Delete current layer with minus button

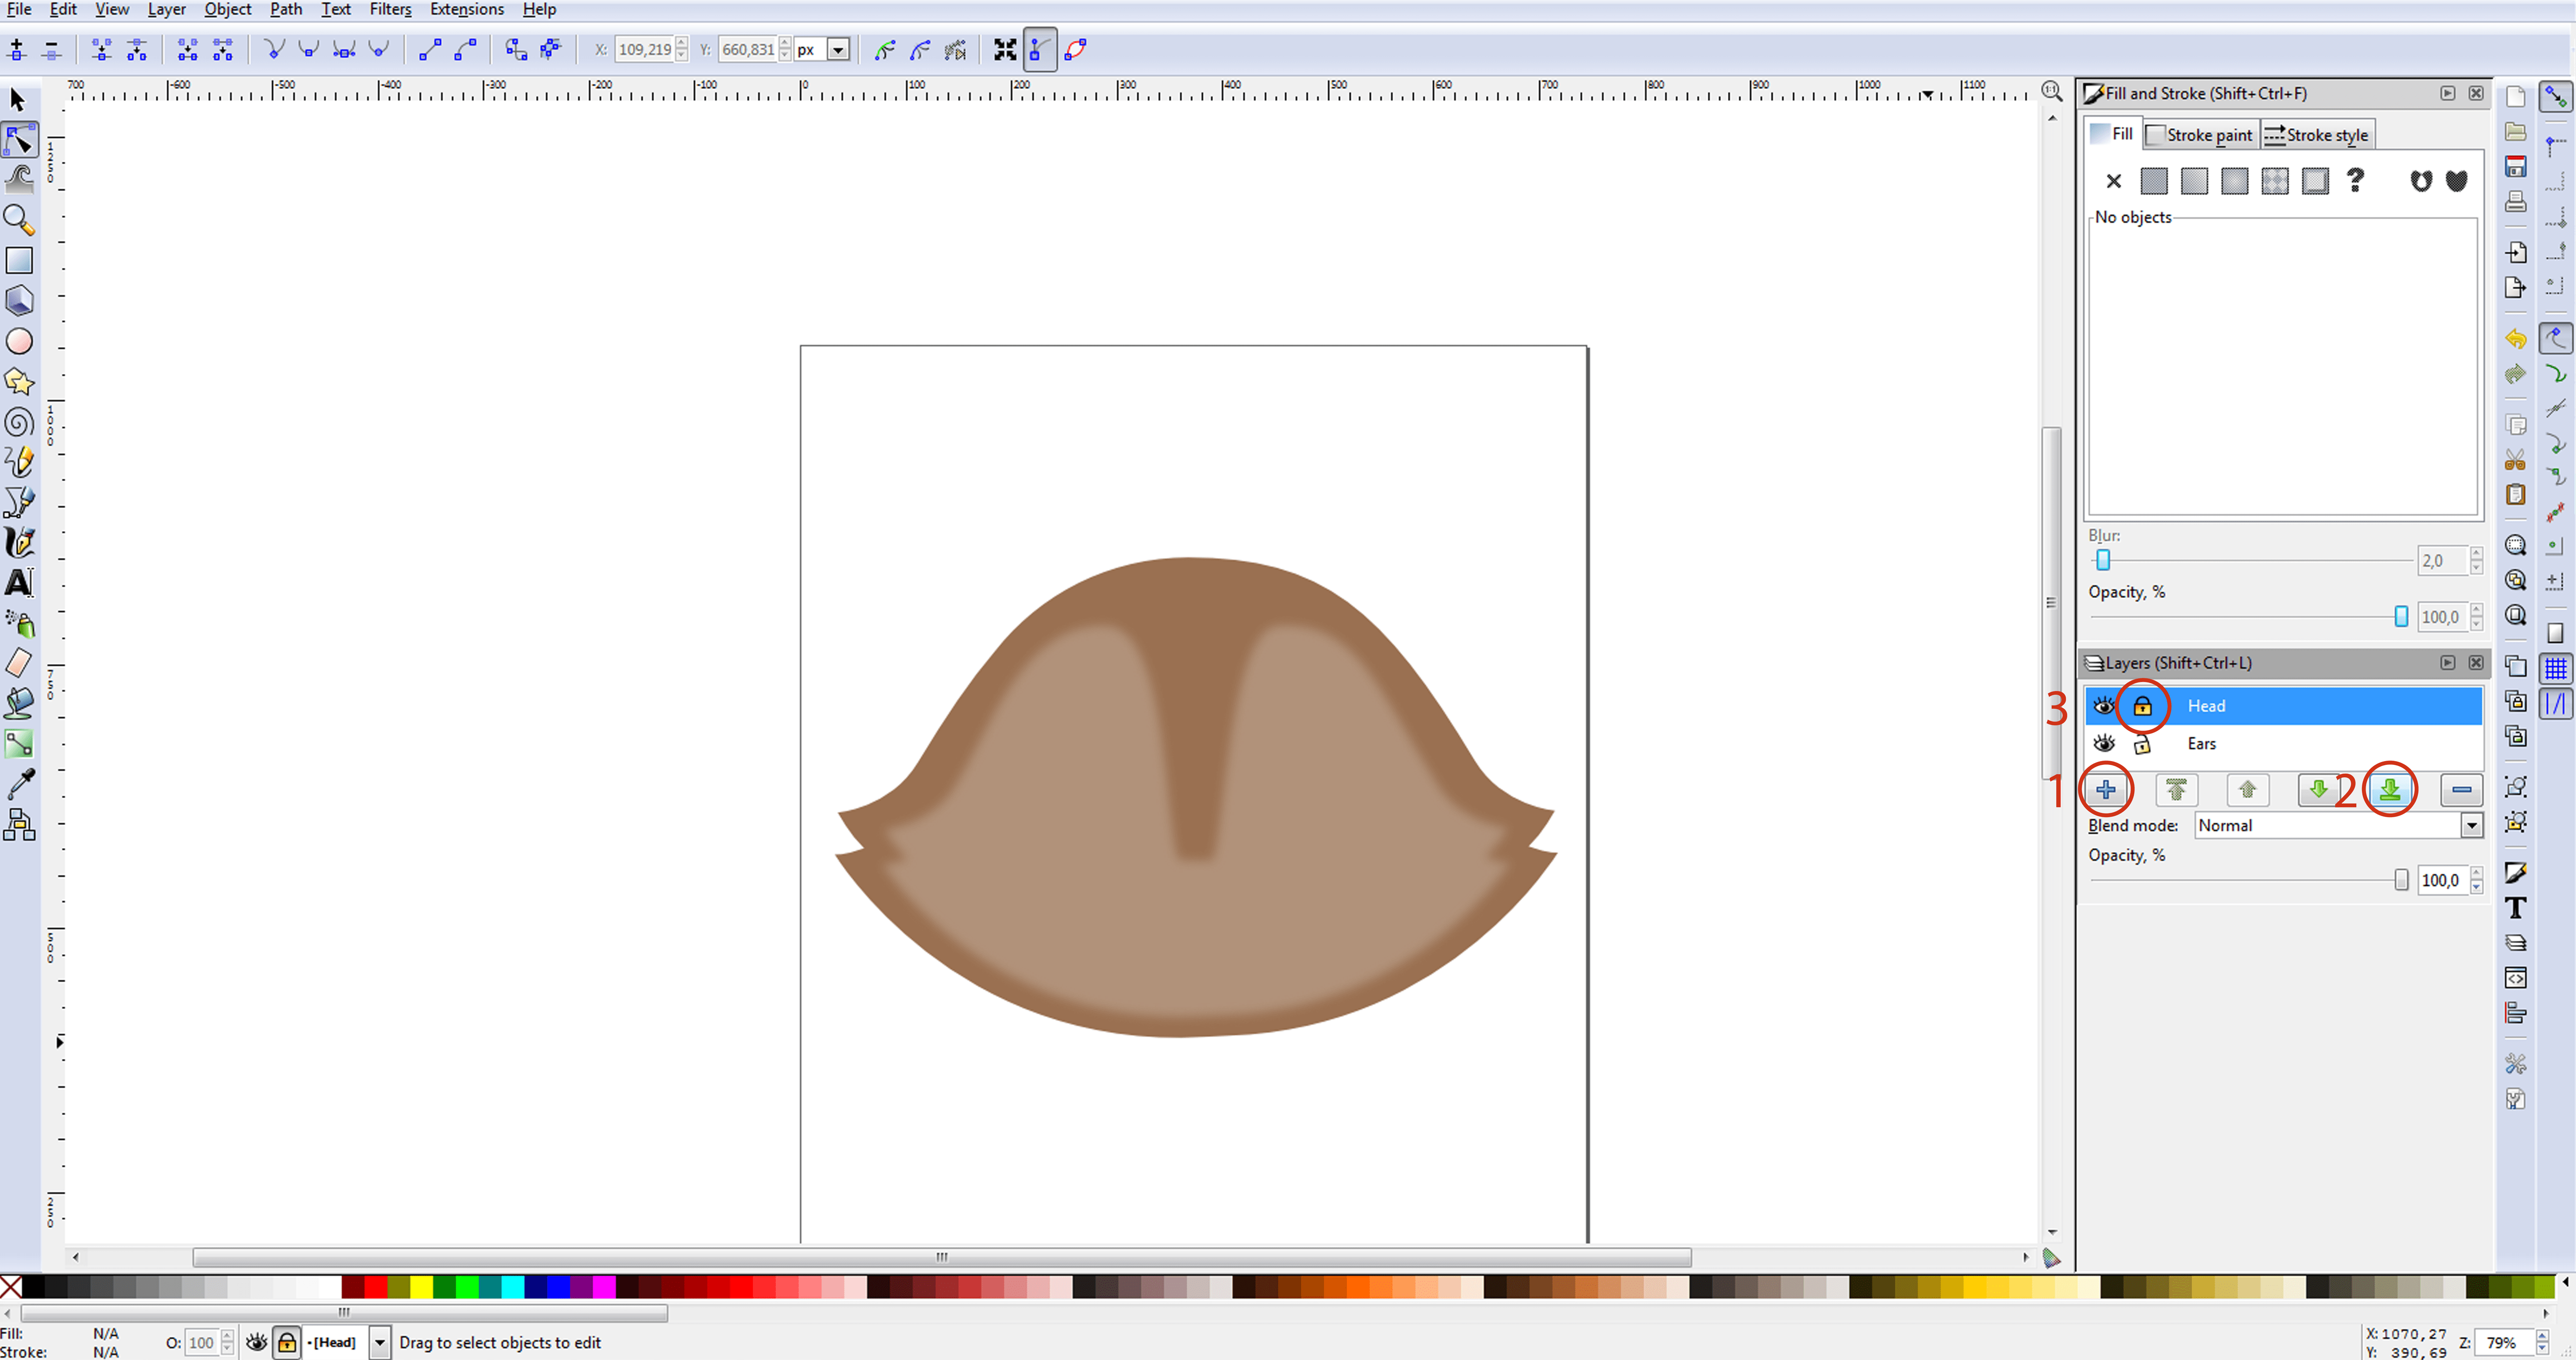coord(2461,790)
